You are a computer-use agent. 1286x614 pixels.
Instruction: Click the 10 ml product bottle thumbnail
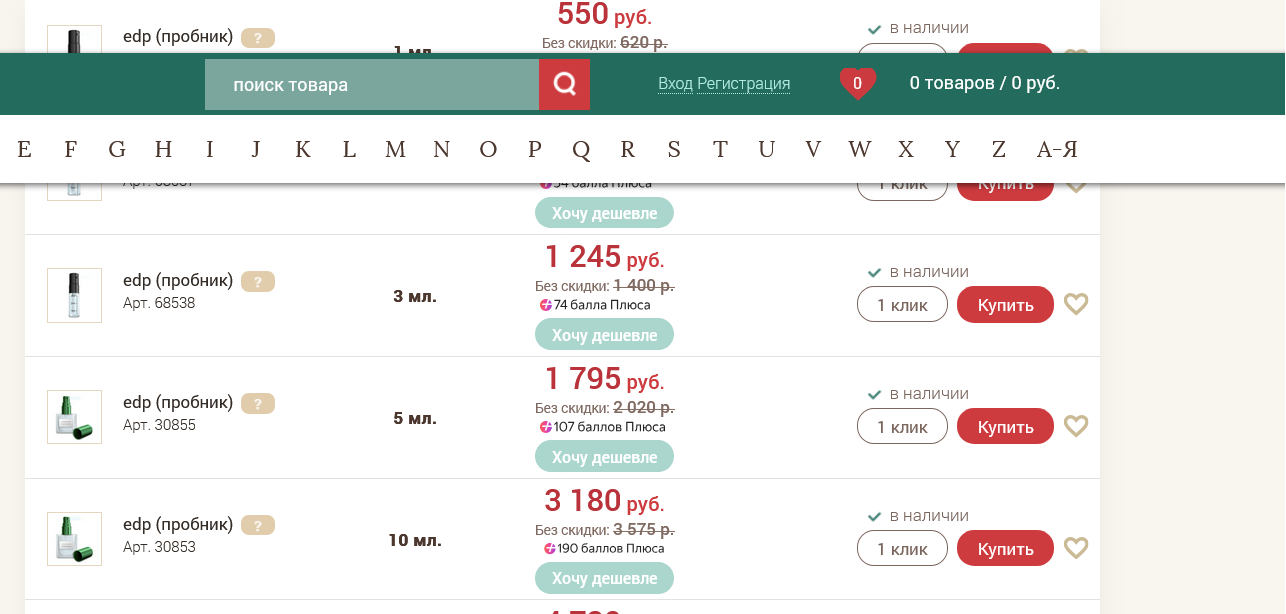[74, 539]
